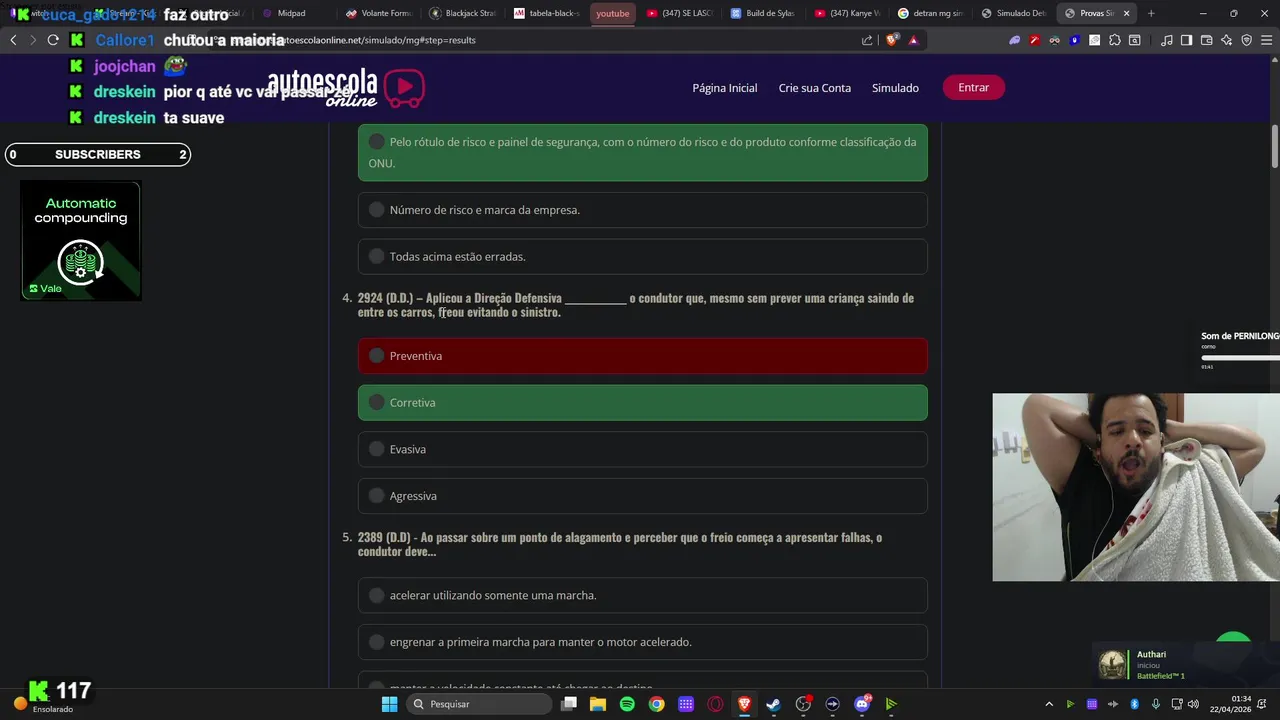1280x720 pixels.
Task: Click the Brave VPN shield icon
Action: pyautogui.click(x=1246, y=40)
